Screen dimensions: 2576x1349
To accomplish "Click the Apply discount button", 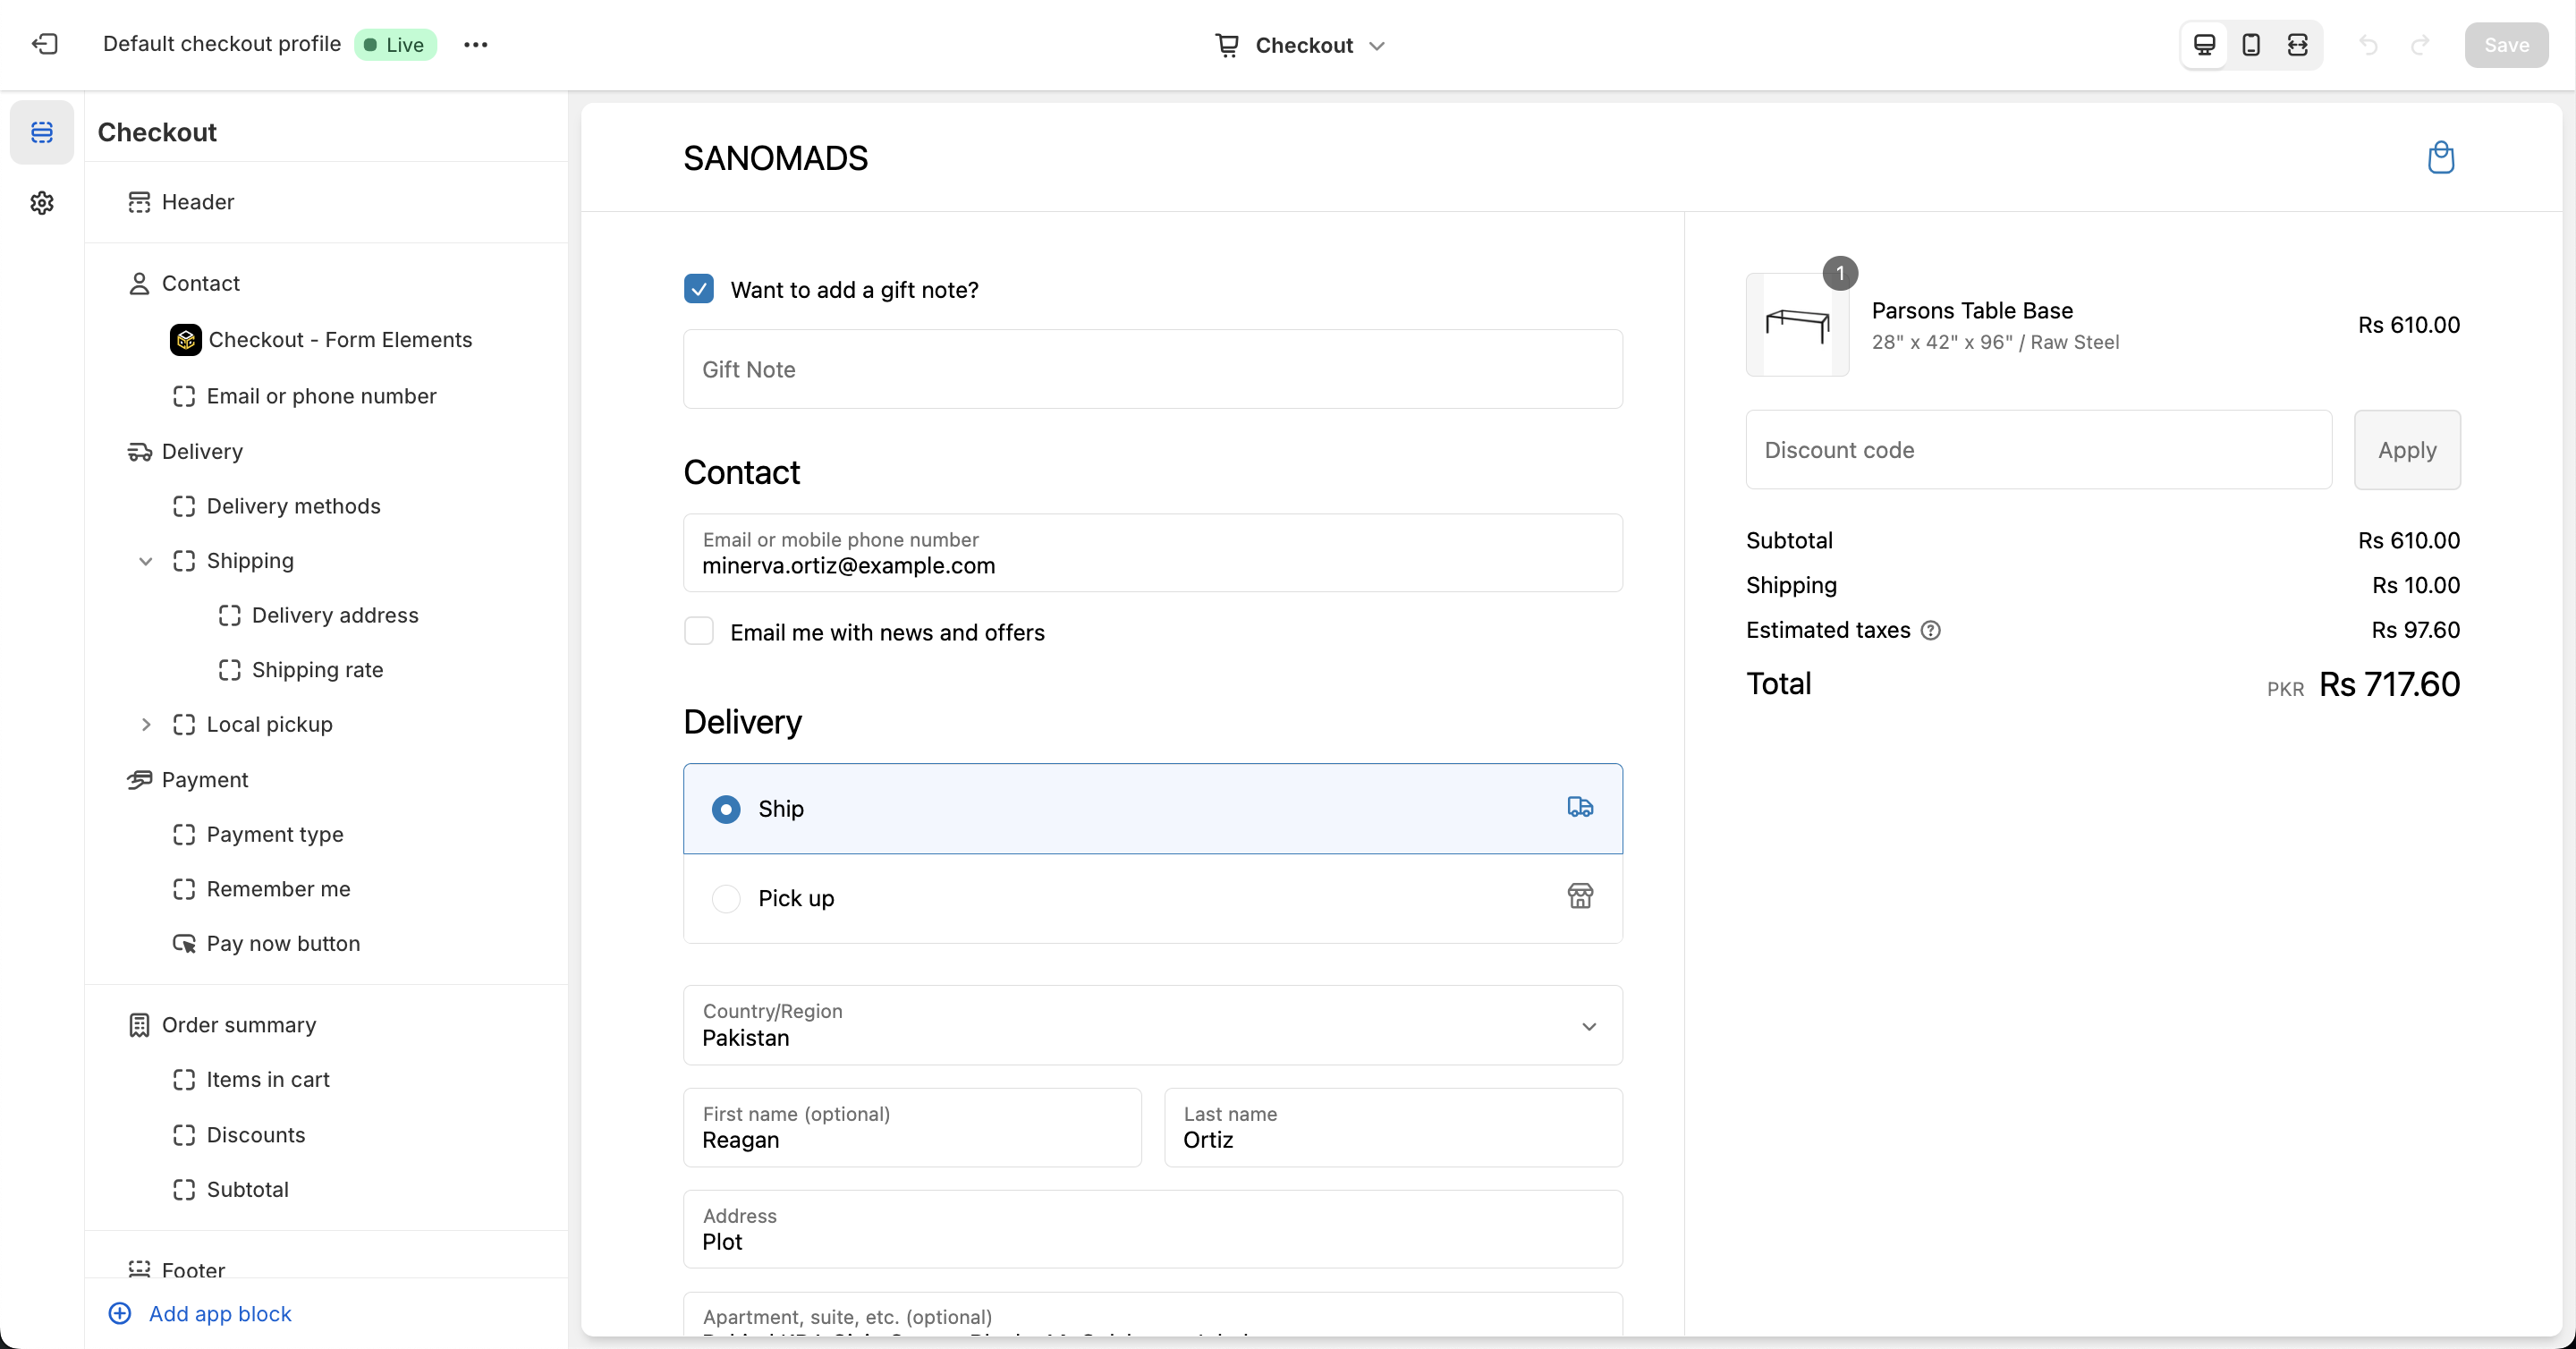I will point(2407,450).
